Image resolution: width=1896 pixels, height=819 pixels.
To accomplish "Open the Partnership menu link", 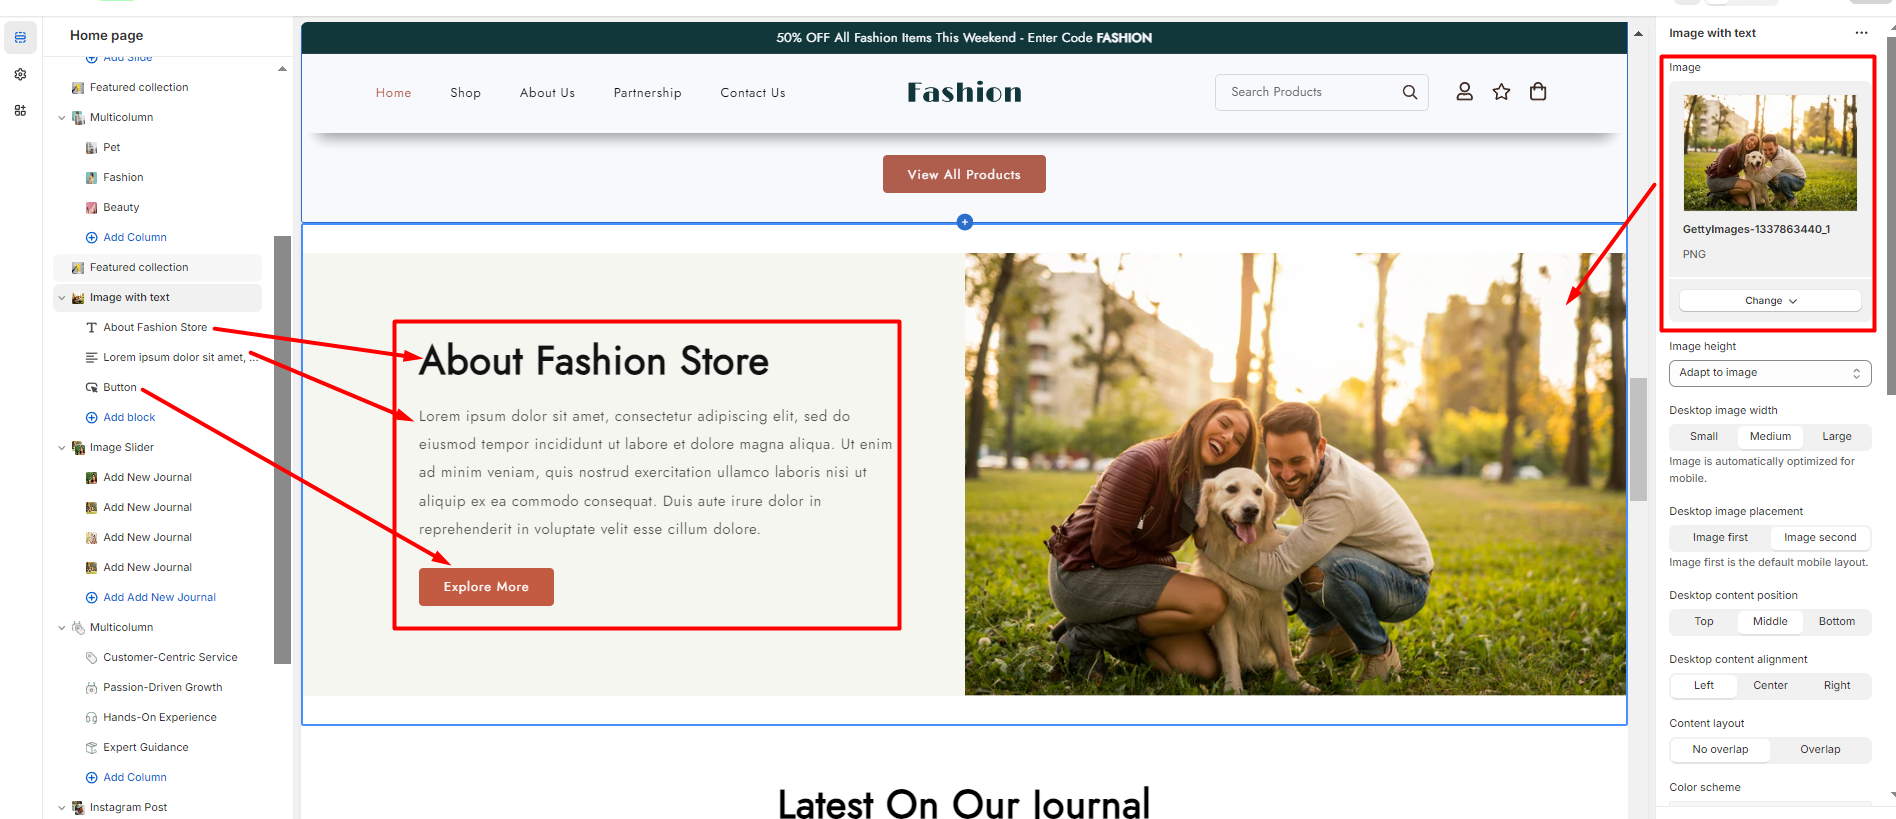I will [x=647, y=93].
